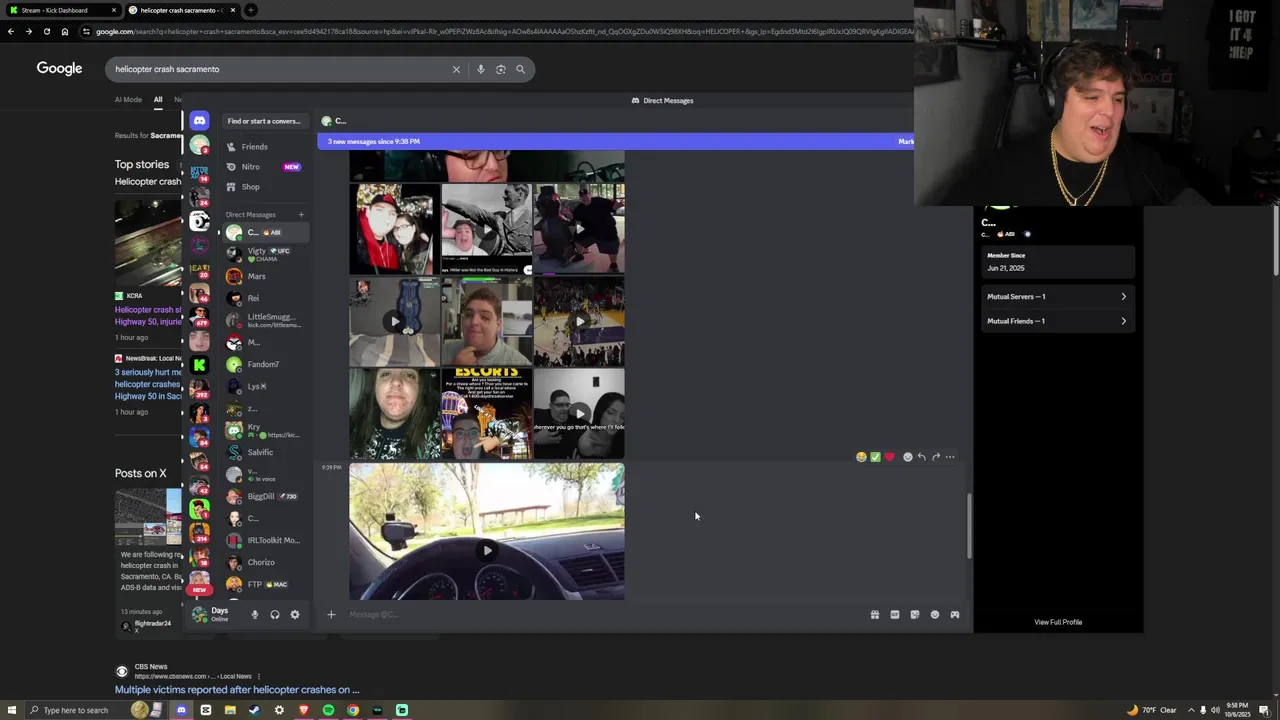Viewport: 1280px width, 720px height.
Task: Open the GIF picker icon
Action: [x=895, y=615]
